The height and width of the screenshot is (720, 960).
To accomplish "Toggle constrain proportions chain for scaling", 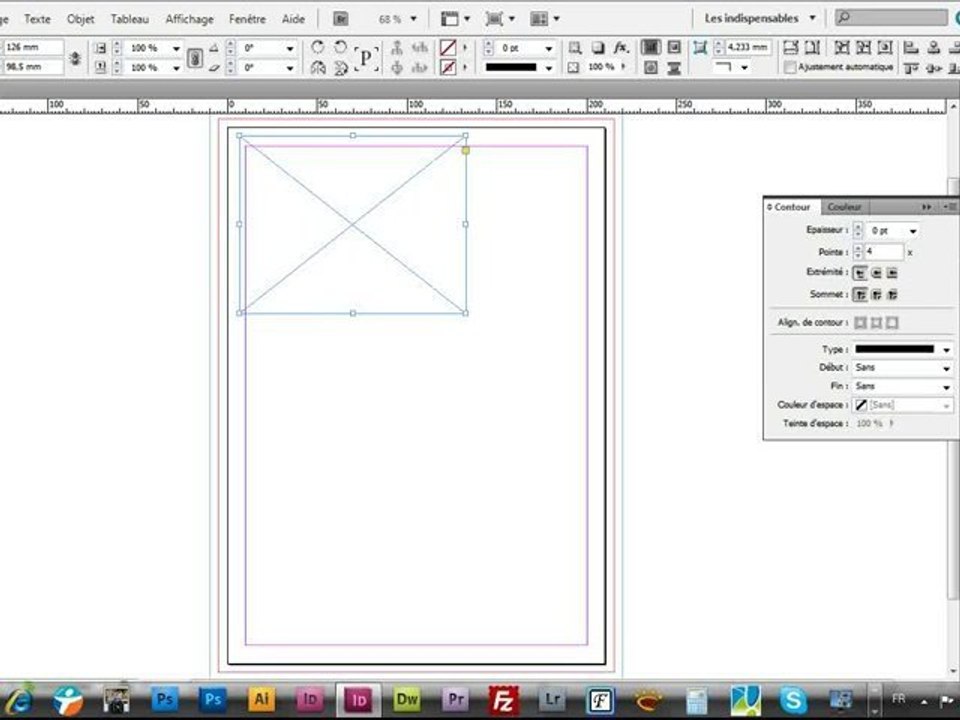I will coord(195,58).
